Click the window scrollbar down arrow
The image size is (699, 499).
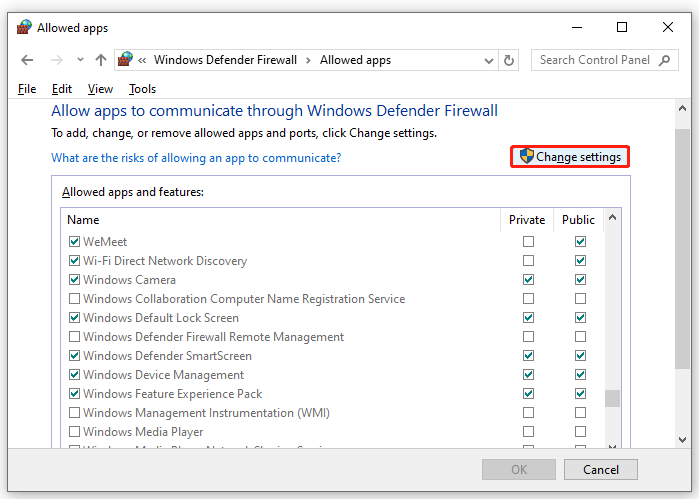click(x=682, y=440)
